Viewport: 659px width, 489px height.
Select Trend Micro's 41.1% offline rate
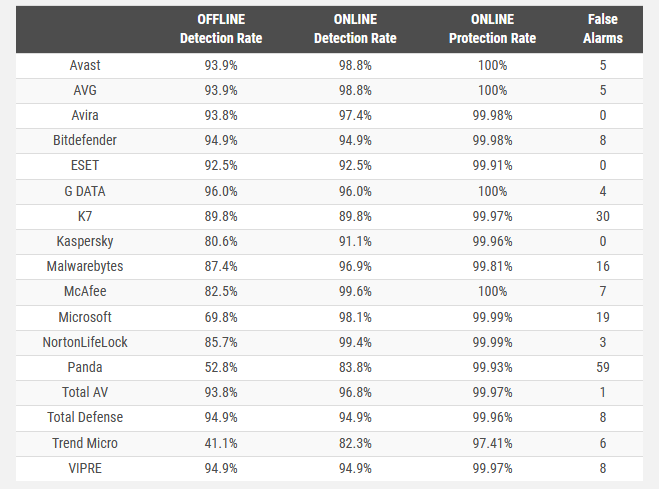220,443
